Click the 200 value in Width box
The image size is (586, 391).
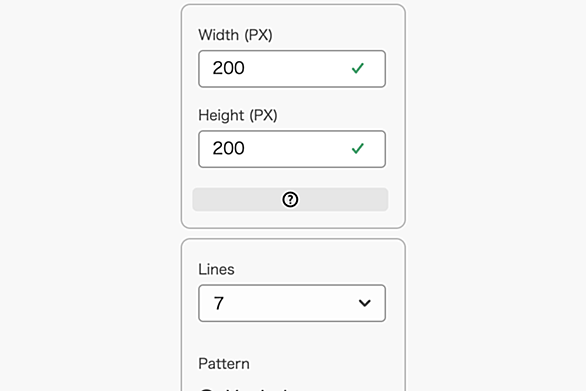tap(228, 68)
